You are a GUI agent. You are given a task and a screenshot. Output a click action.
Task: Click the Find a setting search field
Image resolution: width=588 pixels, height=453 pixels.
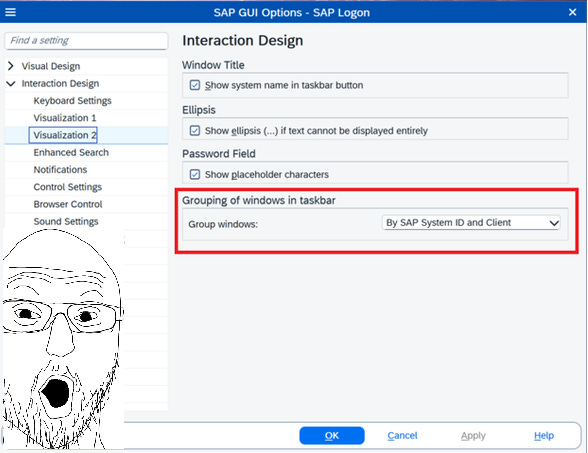(x=86, y=40)
